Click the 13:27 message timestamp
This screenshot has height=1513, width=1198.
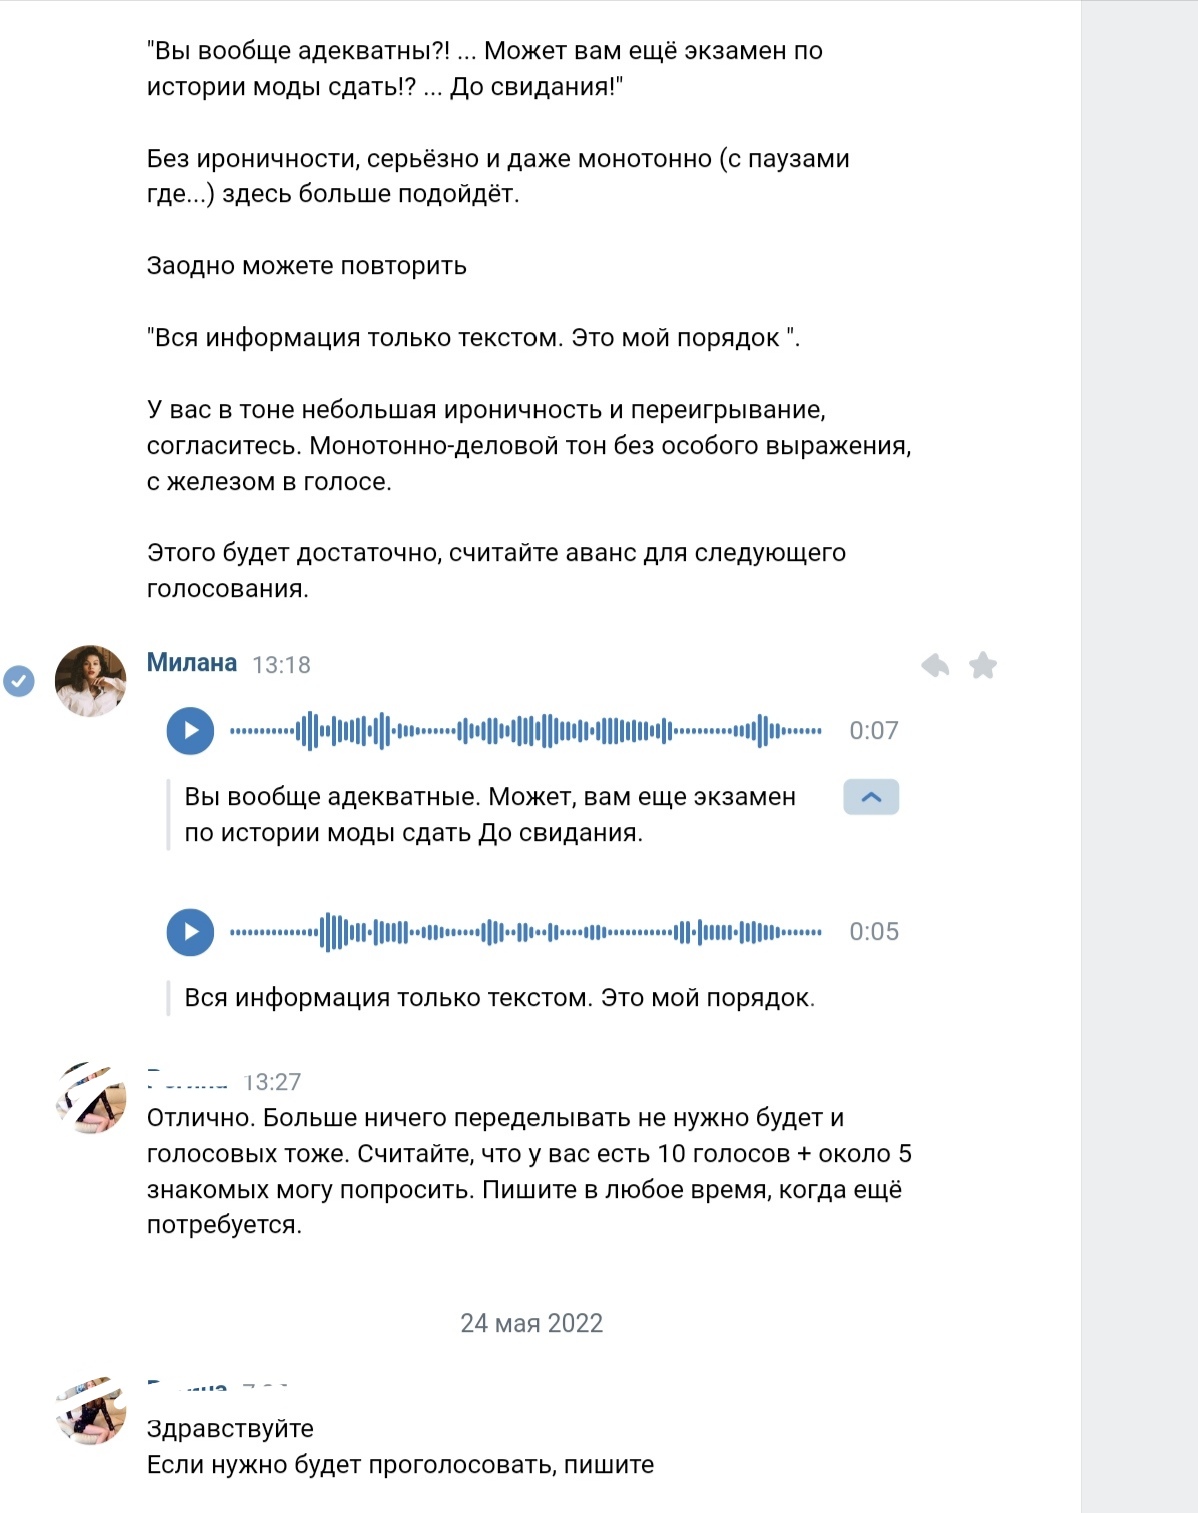(x=272, y=1082)
